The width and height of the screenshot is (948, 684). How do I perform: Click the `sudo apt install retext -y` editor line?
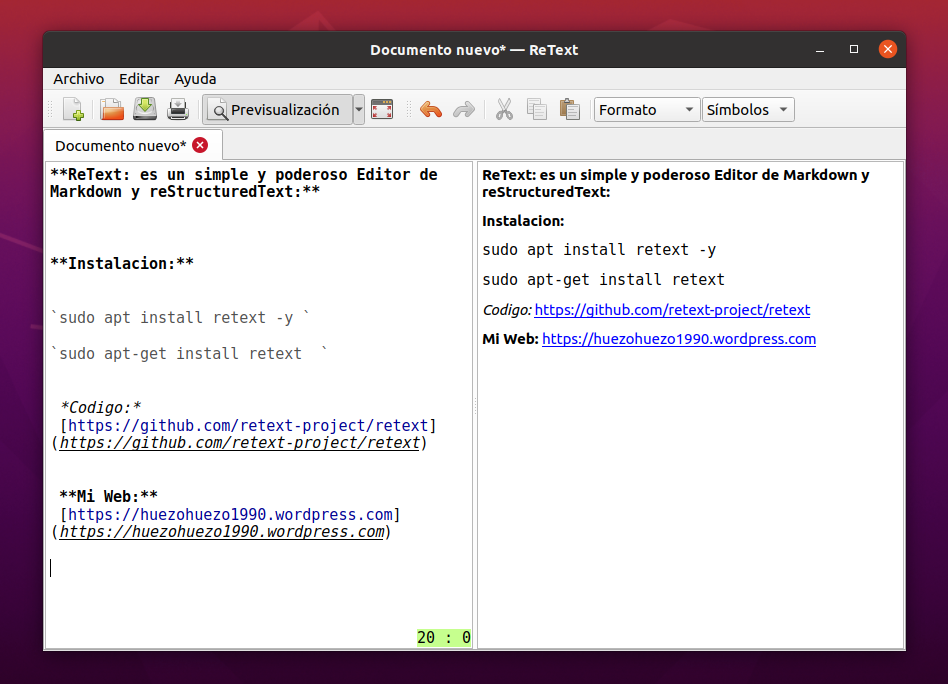[180, 318]
